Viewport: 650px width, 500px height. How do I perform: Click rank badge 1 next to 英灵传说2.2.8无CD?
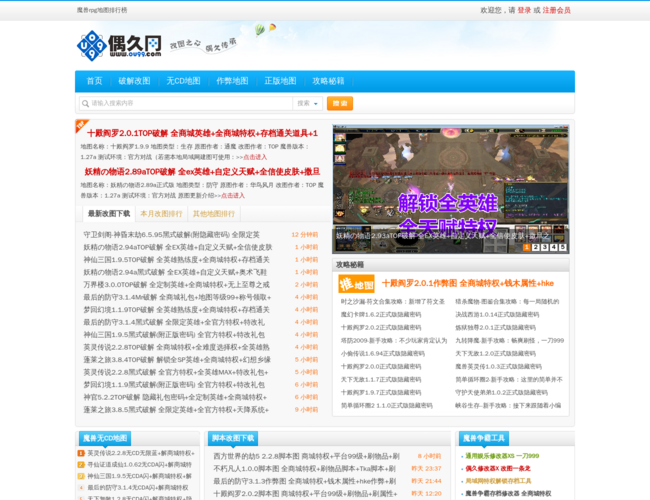pos(81,453)
